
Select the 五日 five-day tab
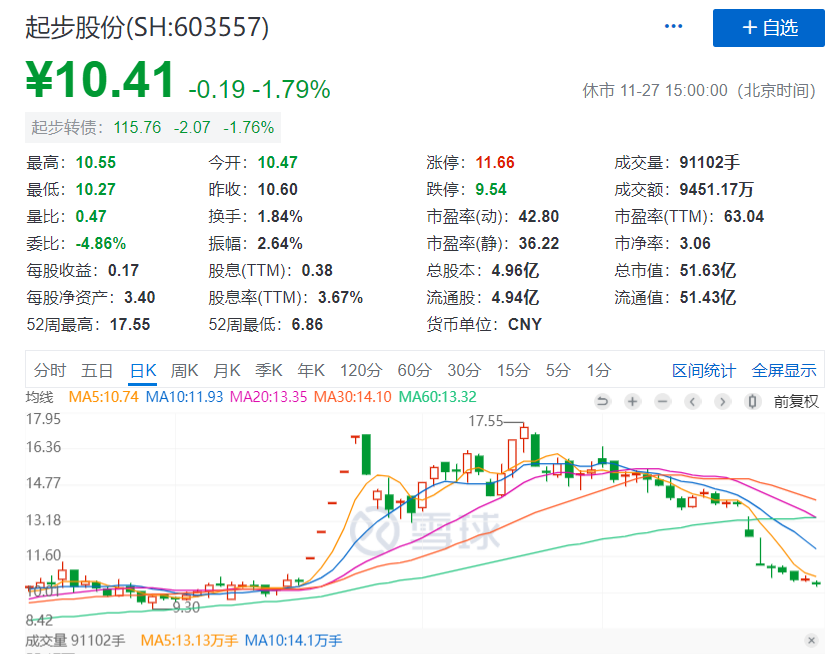click(97, 370)
